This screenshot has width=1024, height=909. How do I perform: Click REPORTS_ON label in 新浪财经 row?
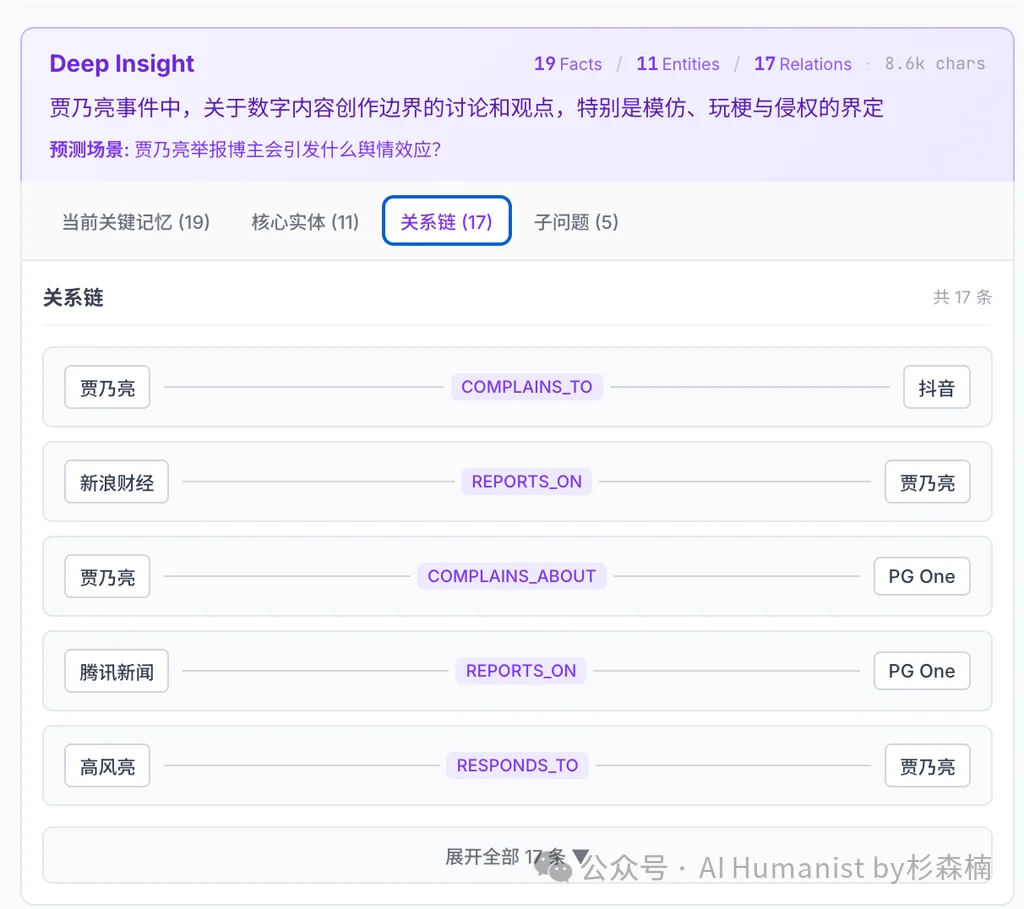point(526,482)
